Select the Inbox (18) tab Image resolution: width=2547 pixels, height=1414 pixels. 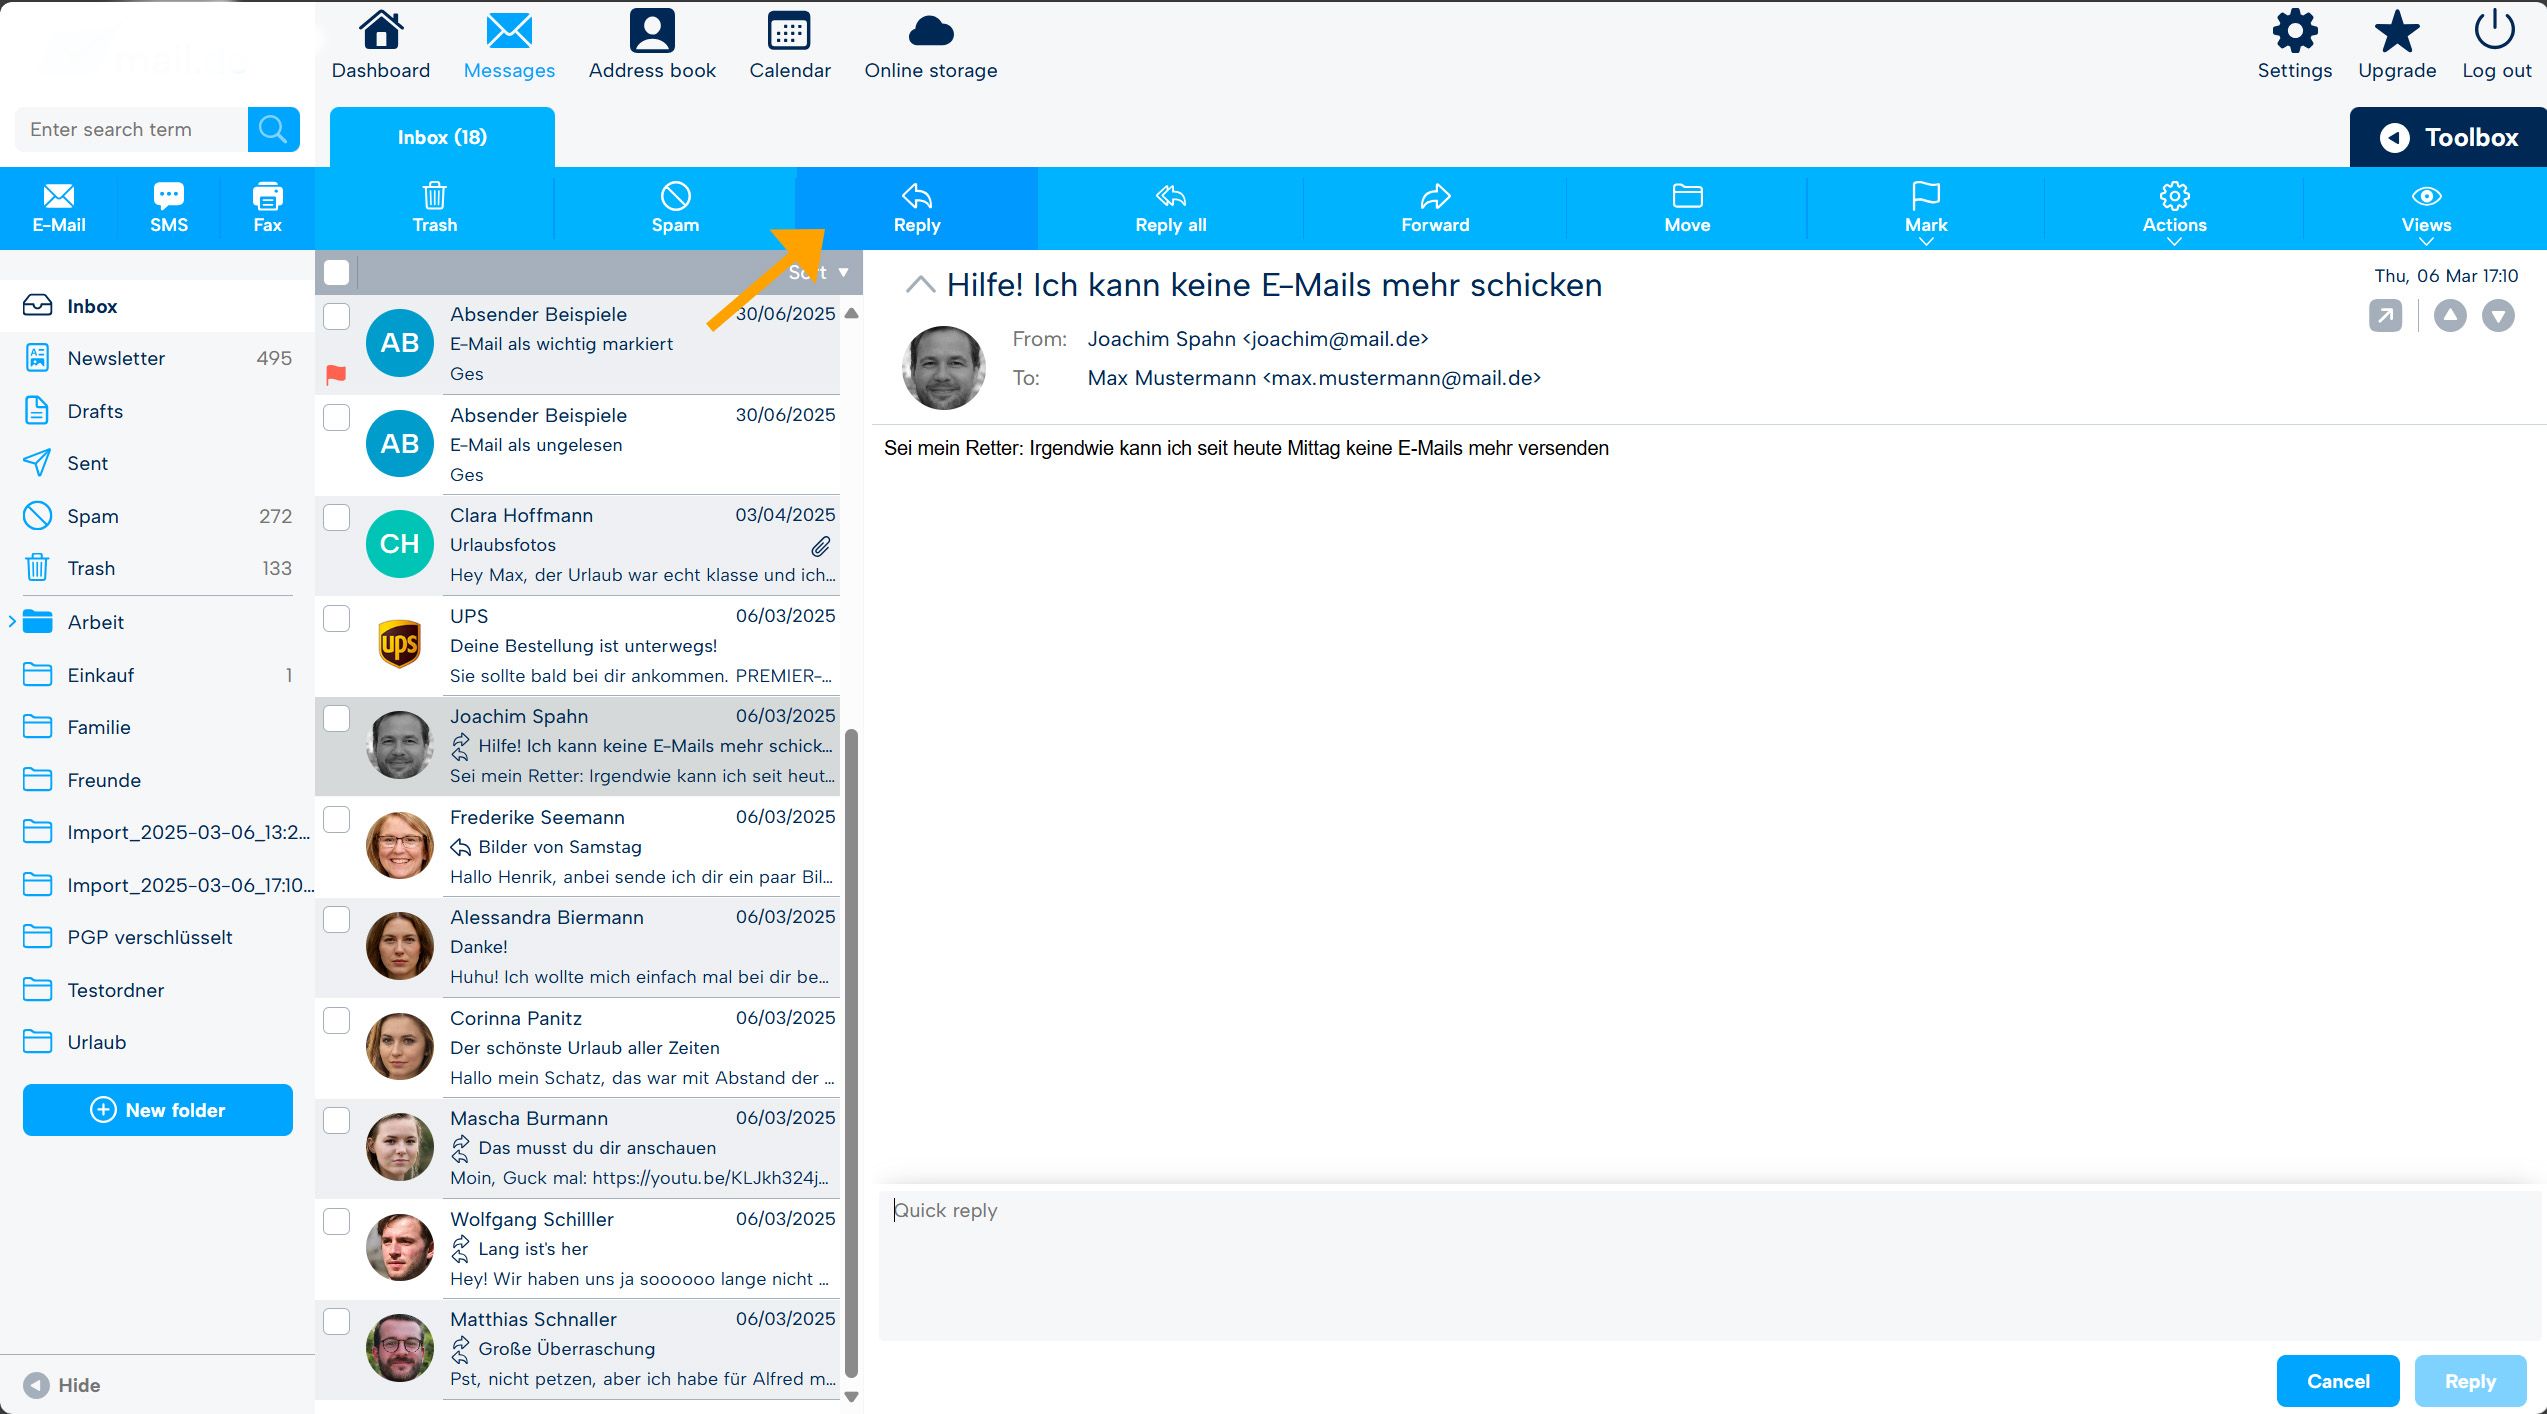pos(442,137)
